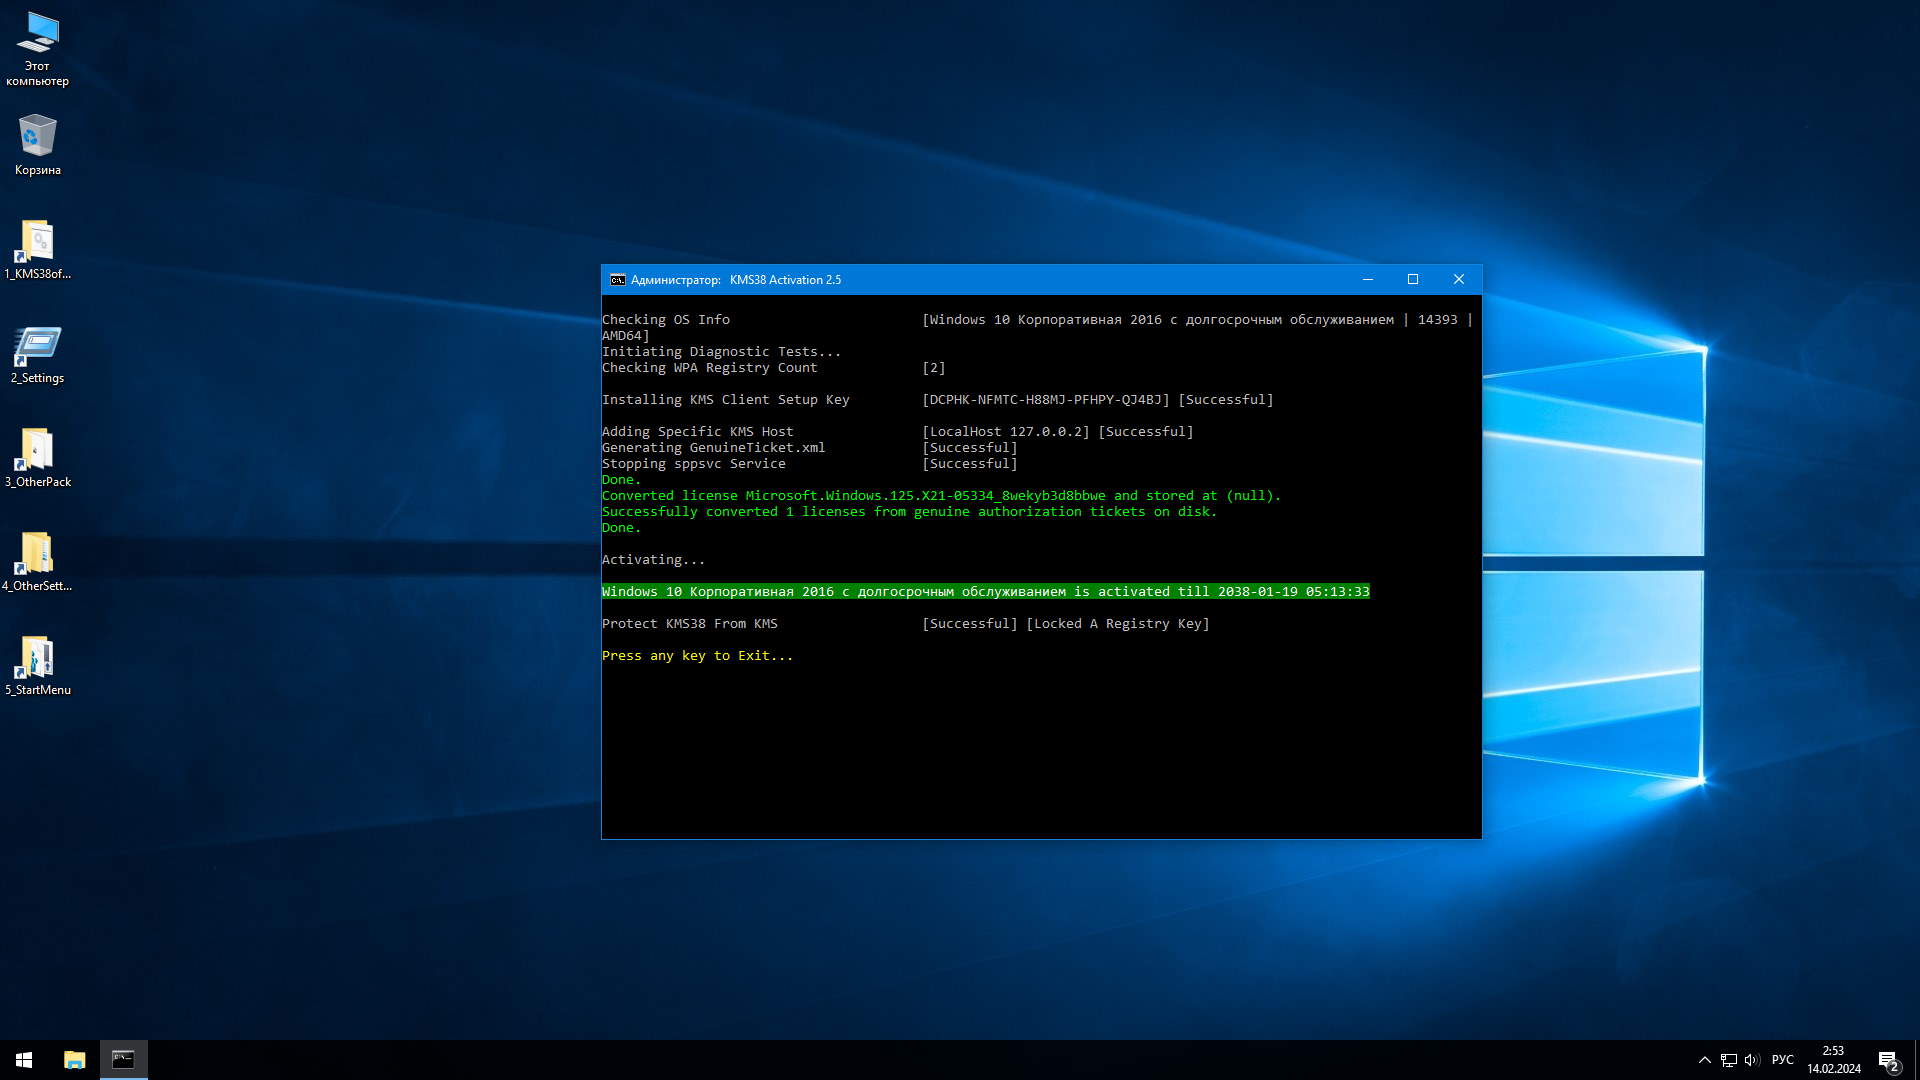This screenshot has height=1080, width=1920.
Task: Maximize the KMS38 Activation console window
Action: (1413, 280)
